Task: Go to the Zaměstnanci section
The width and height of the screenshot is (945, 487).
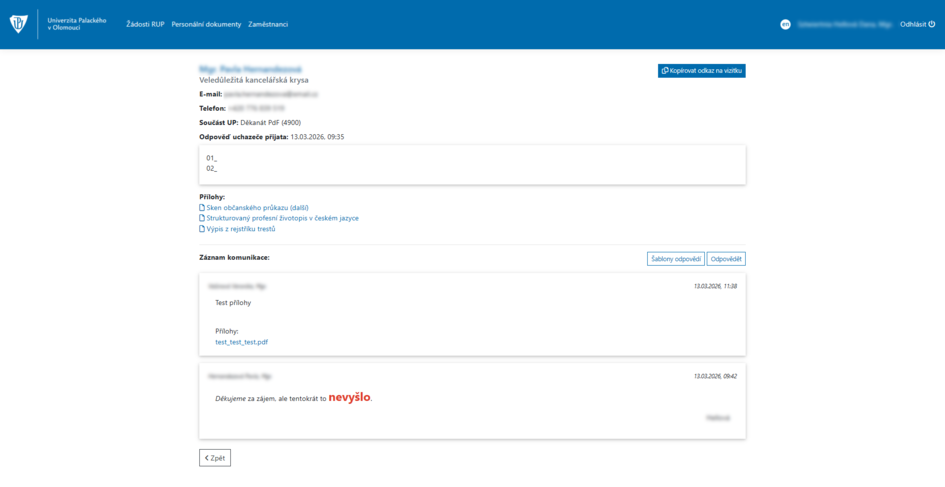Action: pos(268,25)
